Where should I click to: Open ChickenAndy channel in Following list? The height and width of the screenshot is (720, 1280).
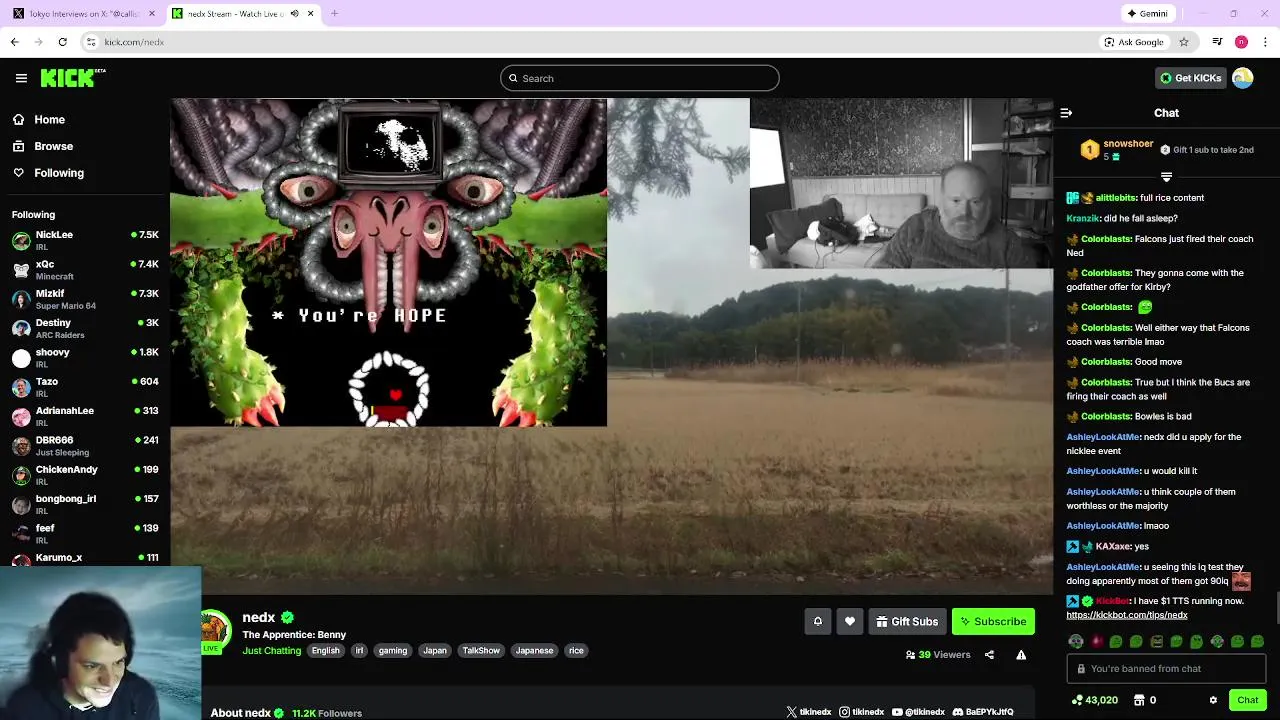85,475
